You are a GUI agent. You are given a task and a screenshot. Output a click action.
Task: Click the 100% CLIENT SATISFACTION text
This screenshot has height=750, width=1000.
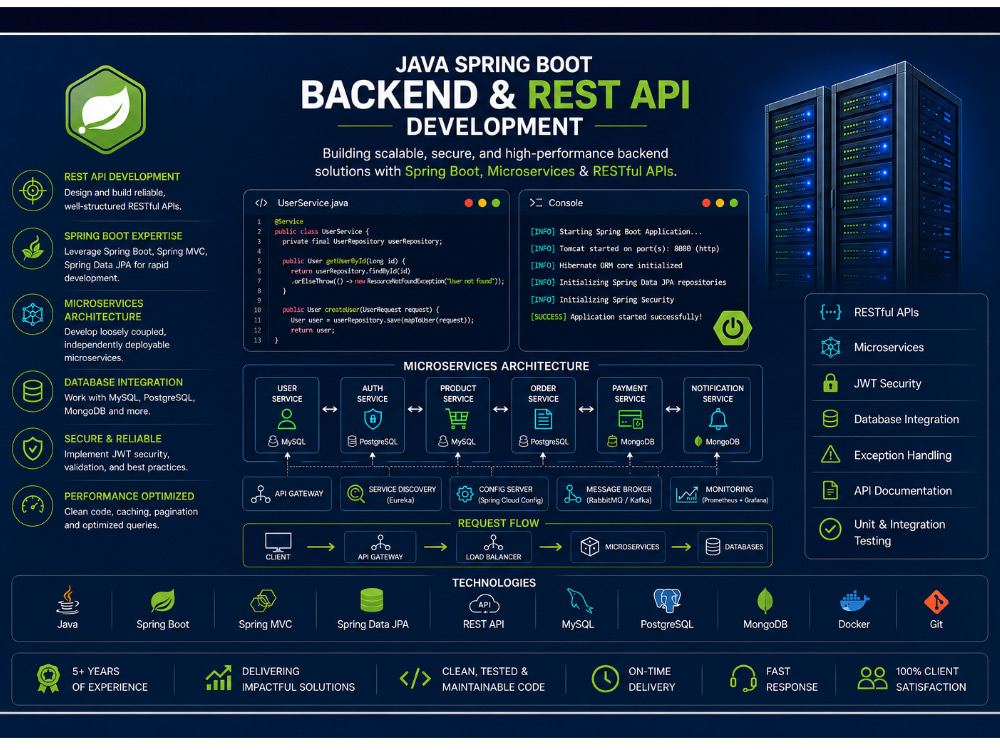point(930,679)
